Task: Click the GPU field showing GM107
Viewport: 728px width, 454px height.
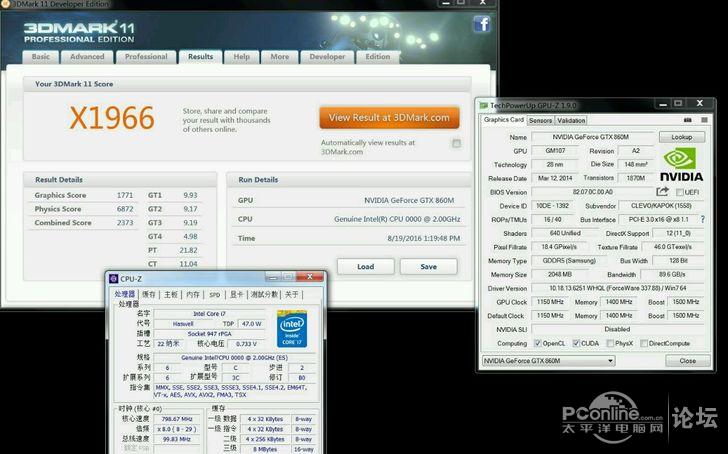Action: [555, 151]
